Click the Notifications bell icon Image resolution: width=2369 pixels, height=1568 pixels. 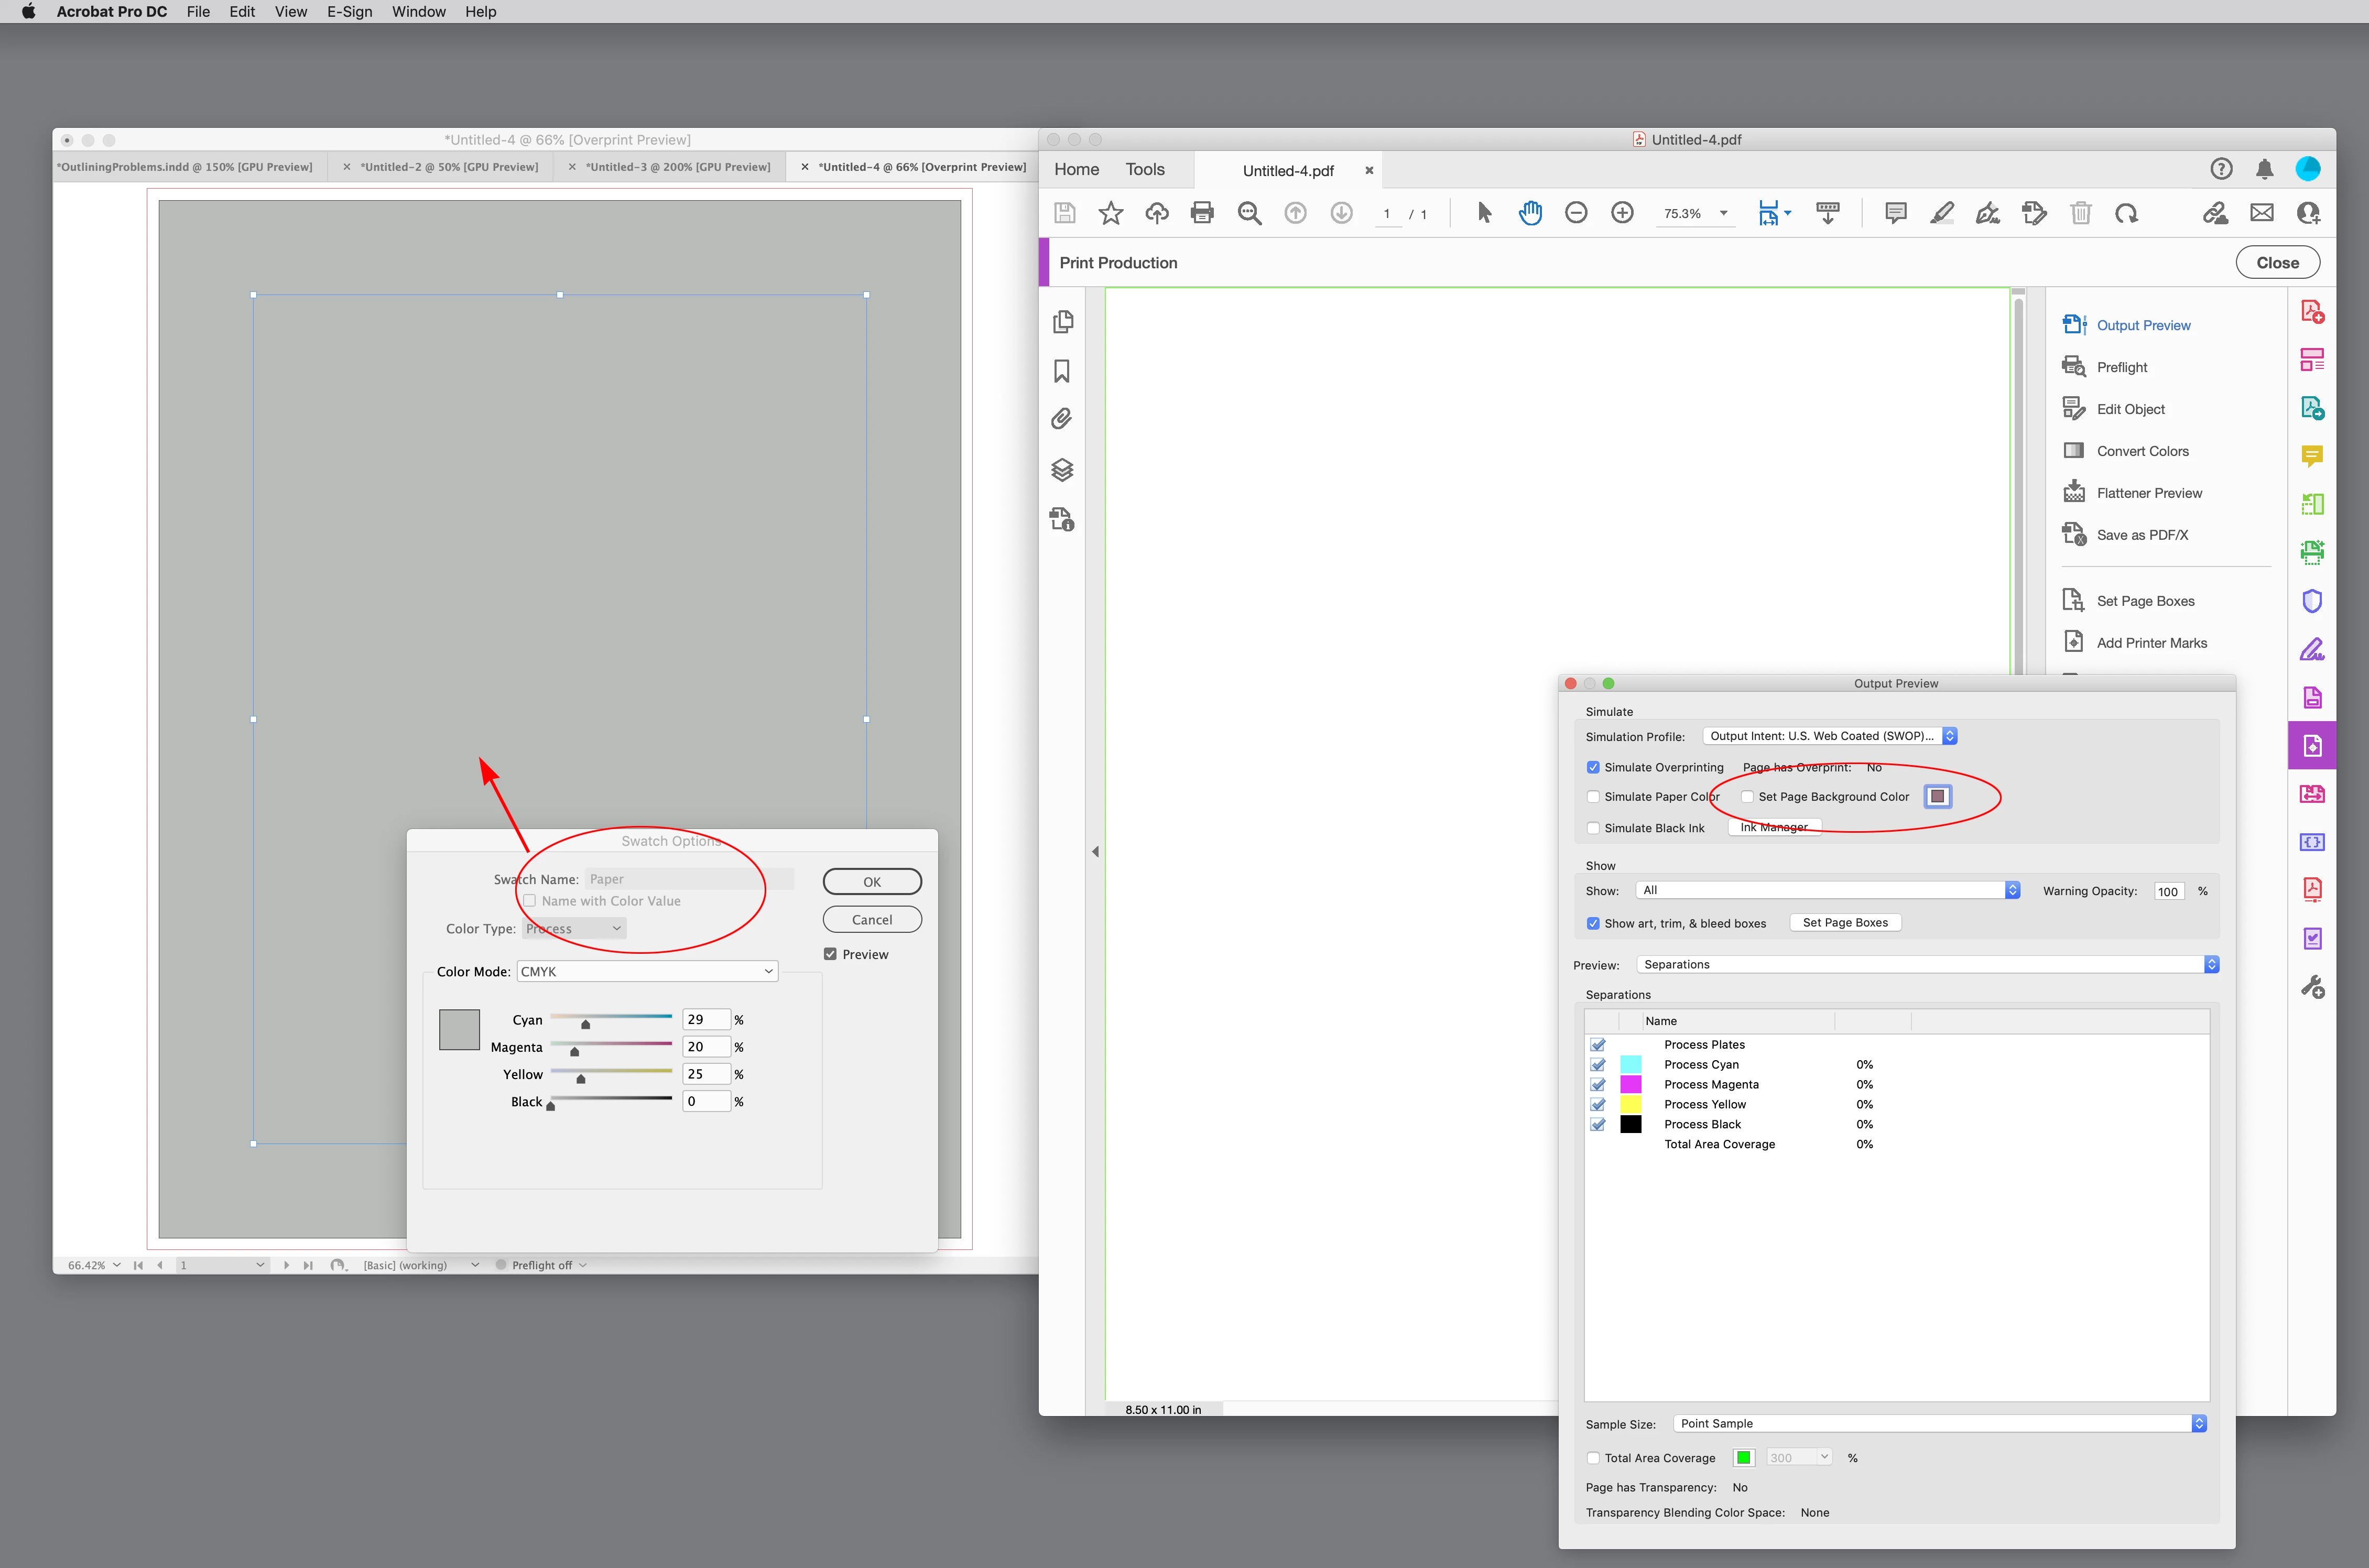pos(2264,169)
